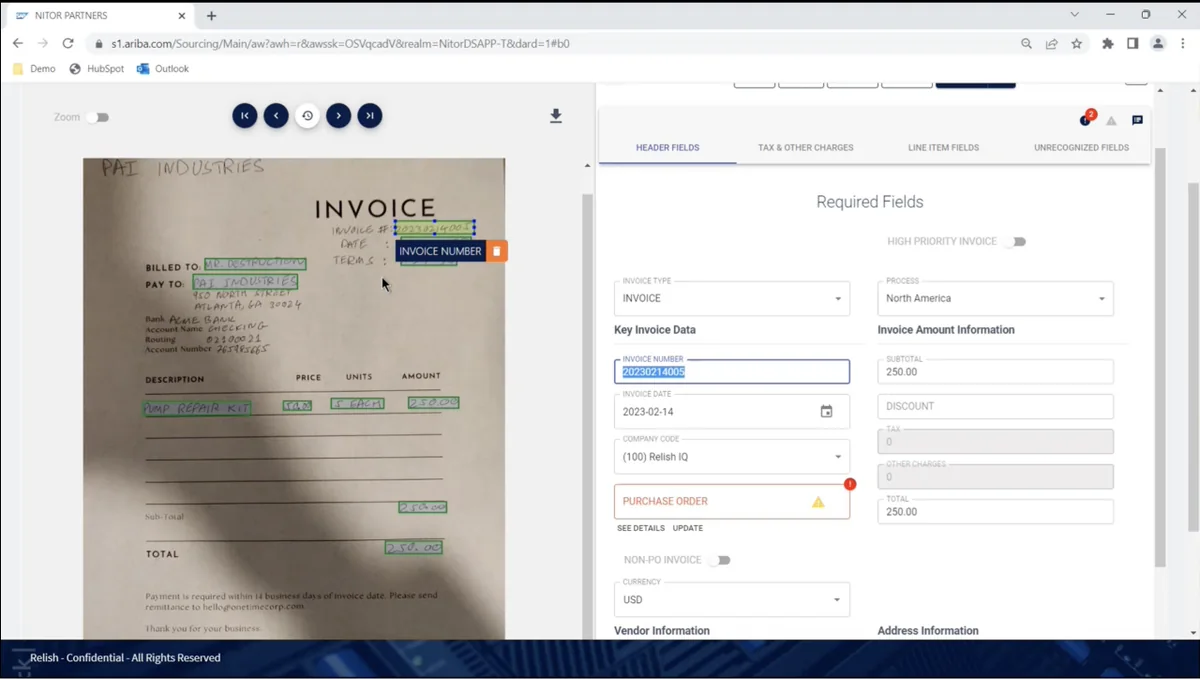Go to previous document page
Viewport: 1200px width, 679px height.
[276, 116]
